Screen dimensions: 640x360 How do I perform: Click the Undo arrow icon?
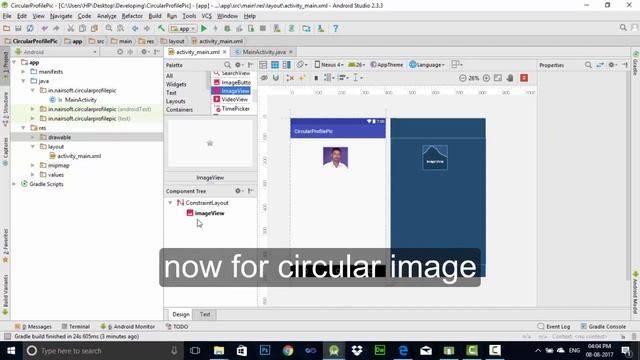tap(44, 29)
